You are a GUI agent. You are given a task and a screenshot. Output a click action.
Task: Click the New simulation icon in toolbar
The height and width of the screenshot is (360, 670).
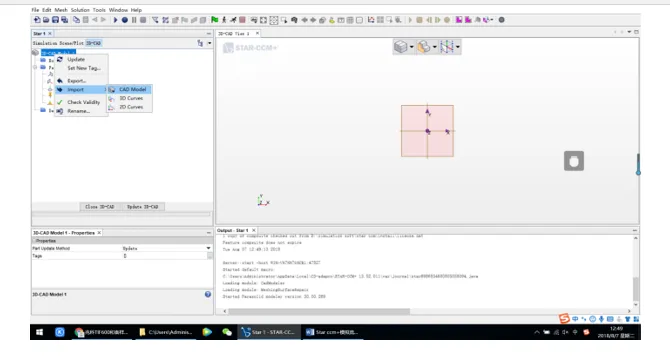(x=37, y=20)
